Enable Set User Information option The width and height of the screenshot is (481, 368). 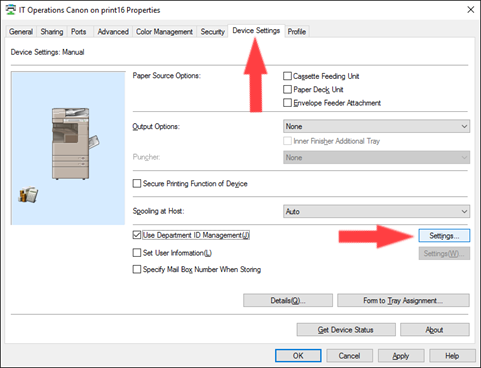(x=137, y=253)
